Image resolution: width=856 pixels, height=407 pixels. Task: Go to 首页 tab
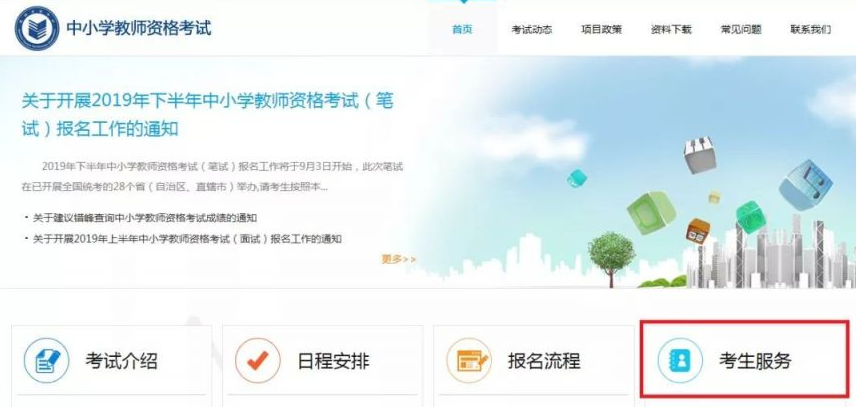[462, 29]
